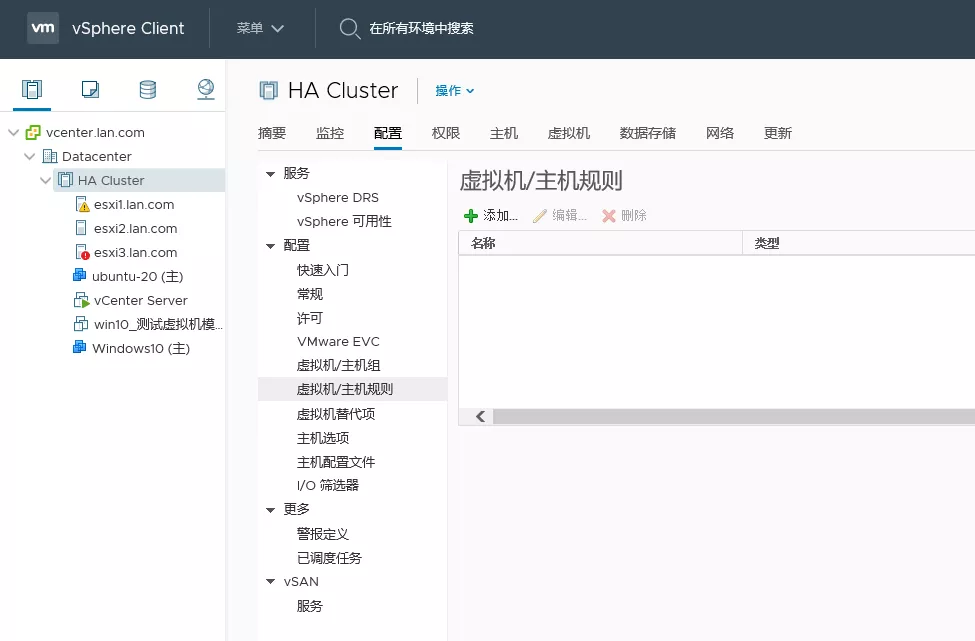Open the Storage inventory view icon

[x=148, y=90]
